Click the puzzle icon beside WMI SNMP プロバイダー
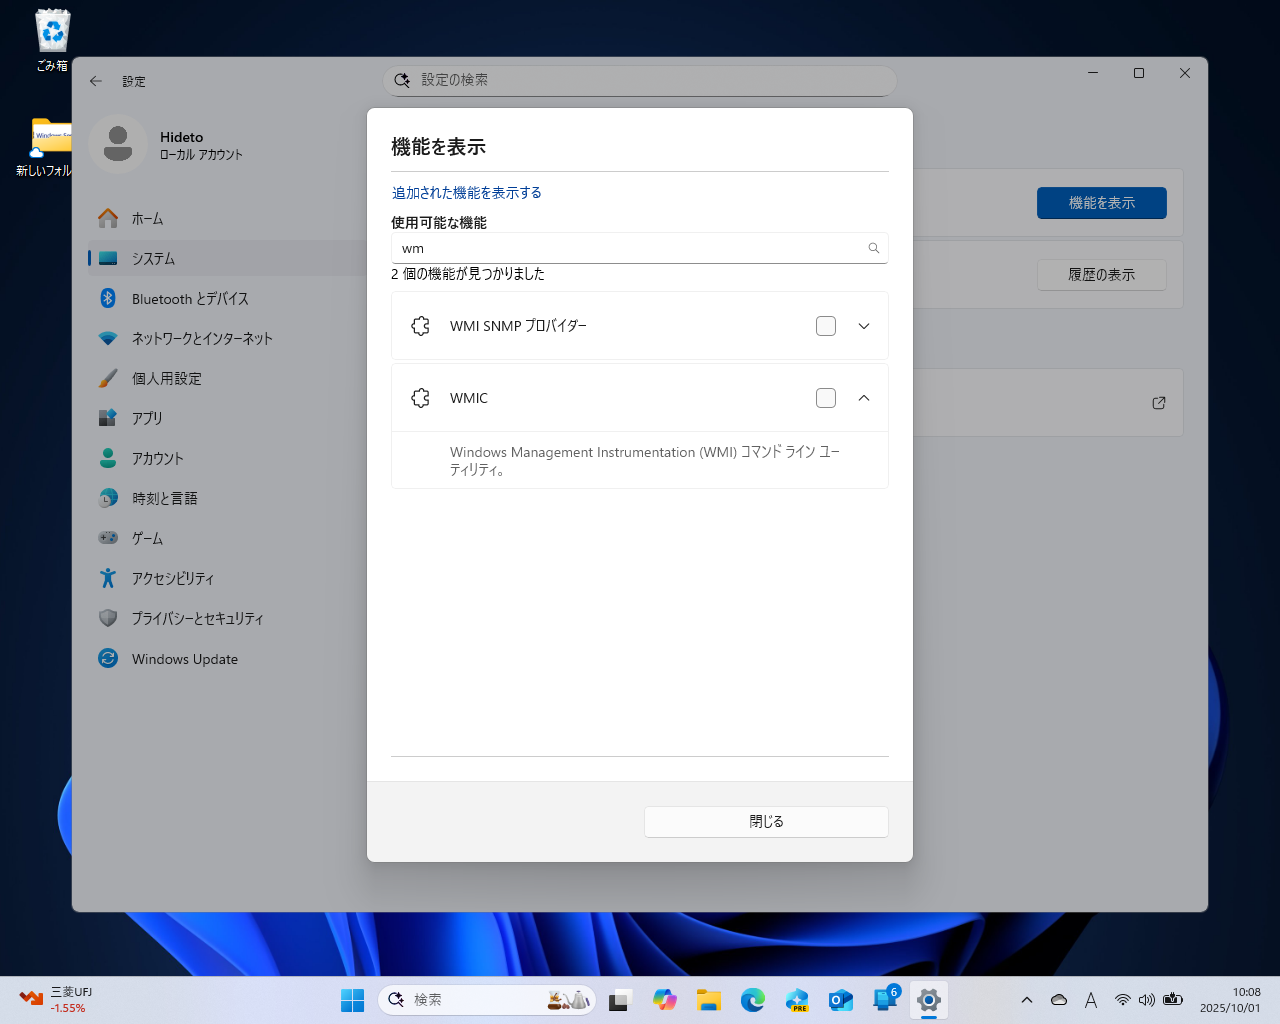The width and height of the screenshot is (1280, 1024). pyautogui.click(x=421, y=326)
